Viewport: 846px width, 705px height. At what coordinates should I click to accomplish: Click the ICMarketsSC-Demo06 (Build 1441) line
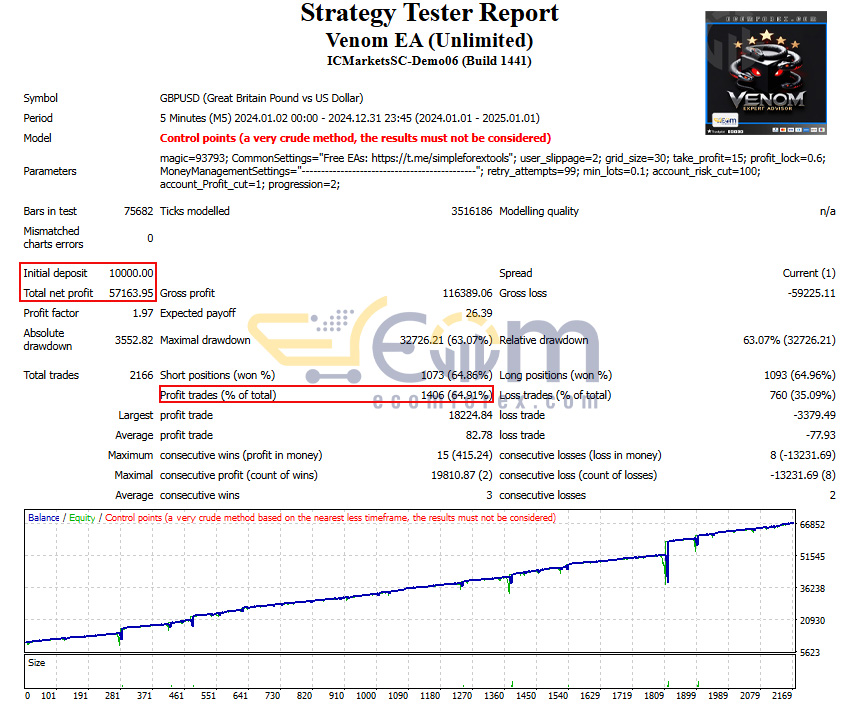click(x=429, y=61)
